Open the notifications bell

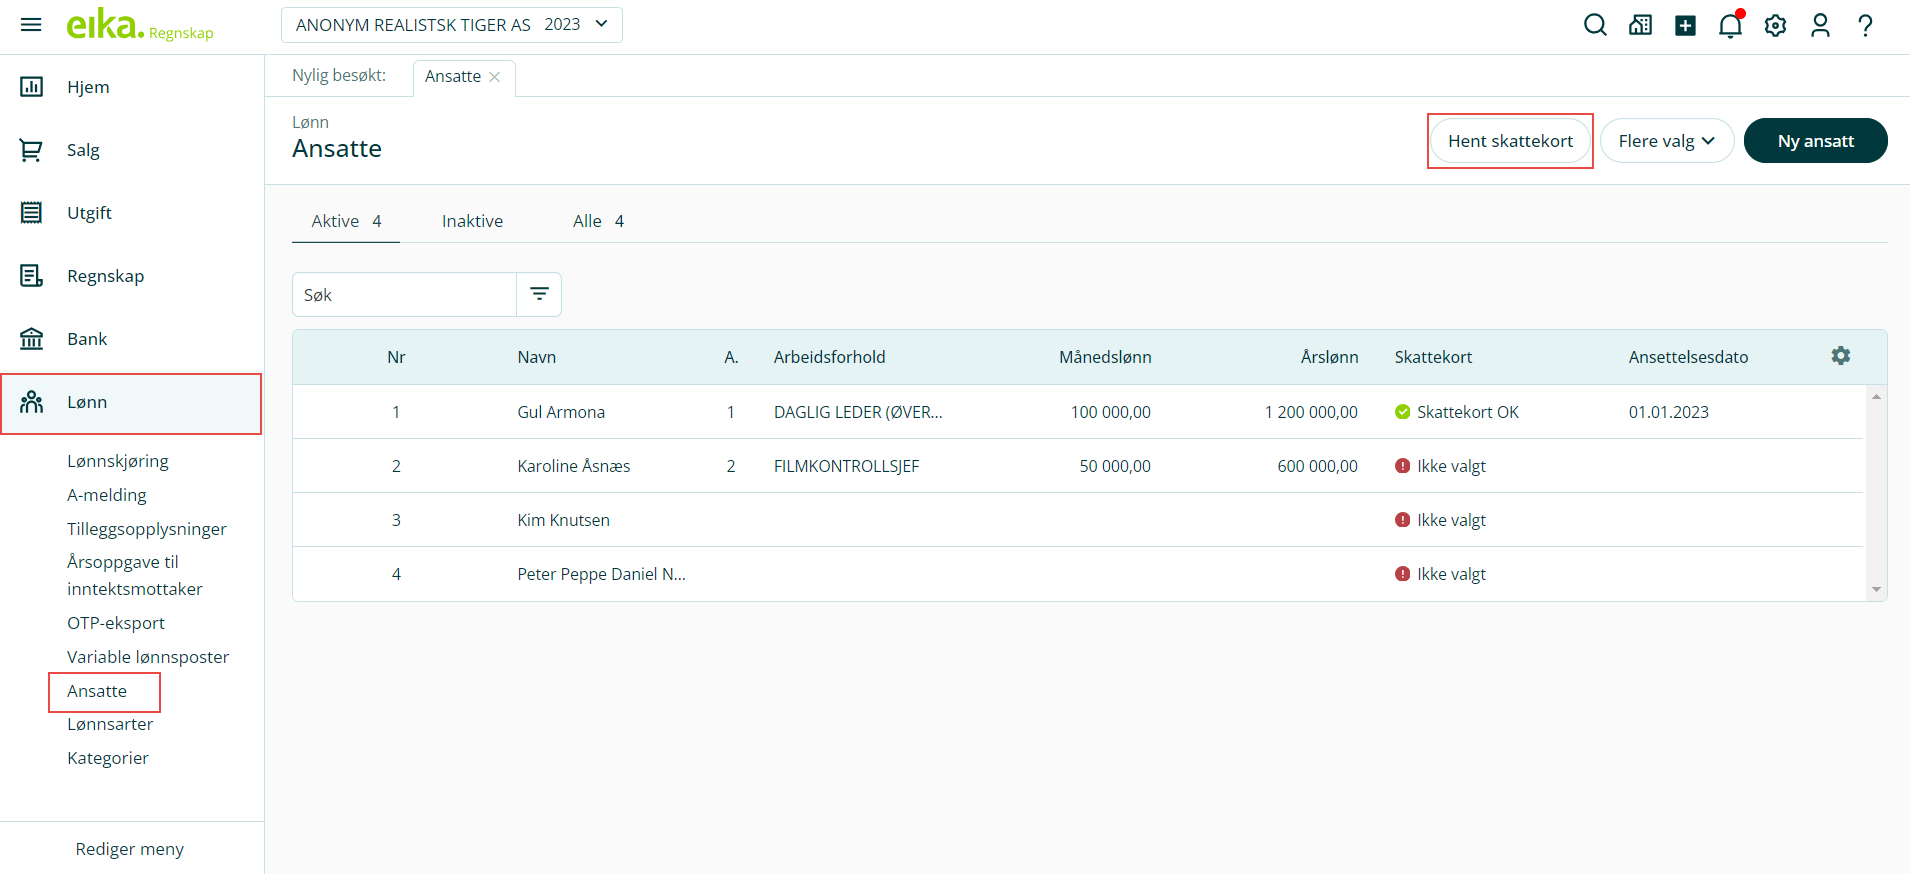(x=1730, y=26)
